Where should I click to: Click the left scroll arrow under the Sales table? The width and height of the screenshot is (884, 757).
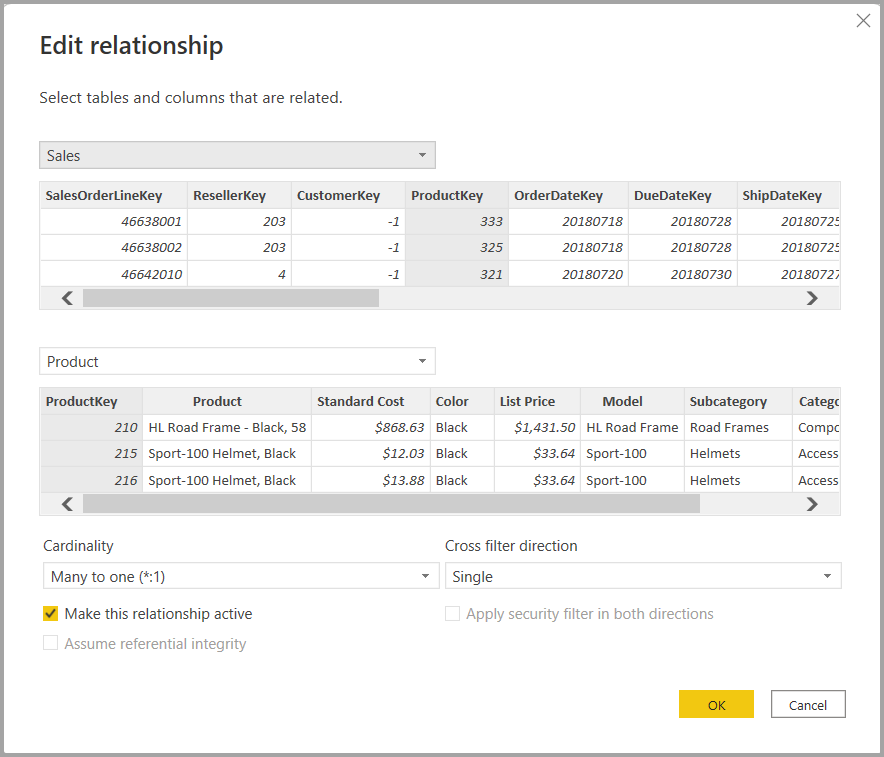pos(66,298)
